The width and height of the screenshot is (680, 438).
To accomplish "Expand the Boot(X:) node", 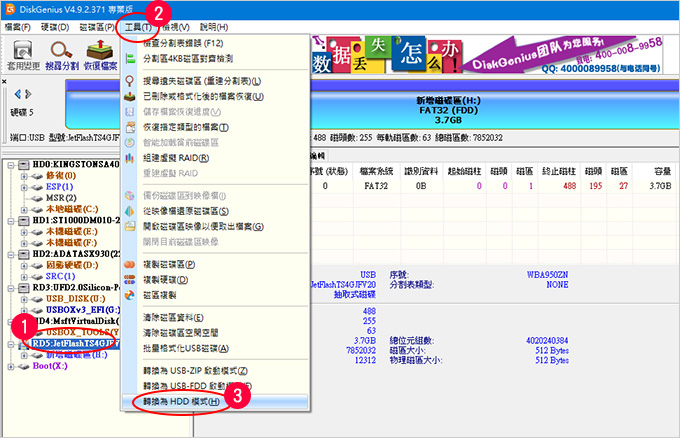I will [x=11, y=367].
